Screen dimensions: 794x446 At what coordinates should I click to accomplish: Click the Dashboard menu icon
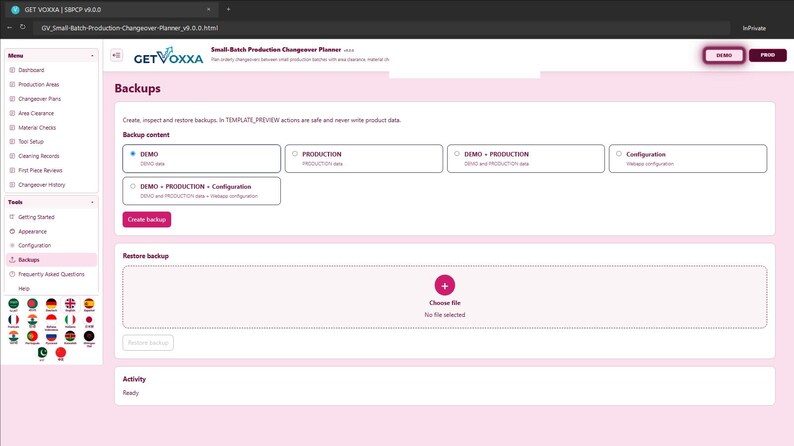[x=12, y=70]
